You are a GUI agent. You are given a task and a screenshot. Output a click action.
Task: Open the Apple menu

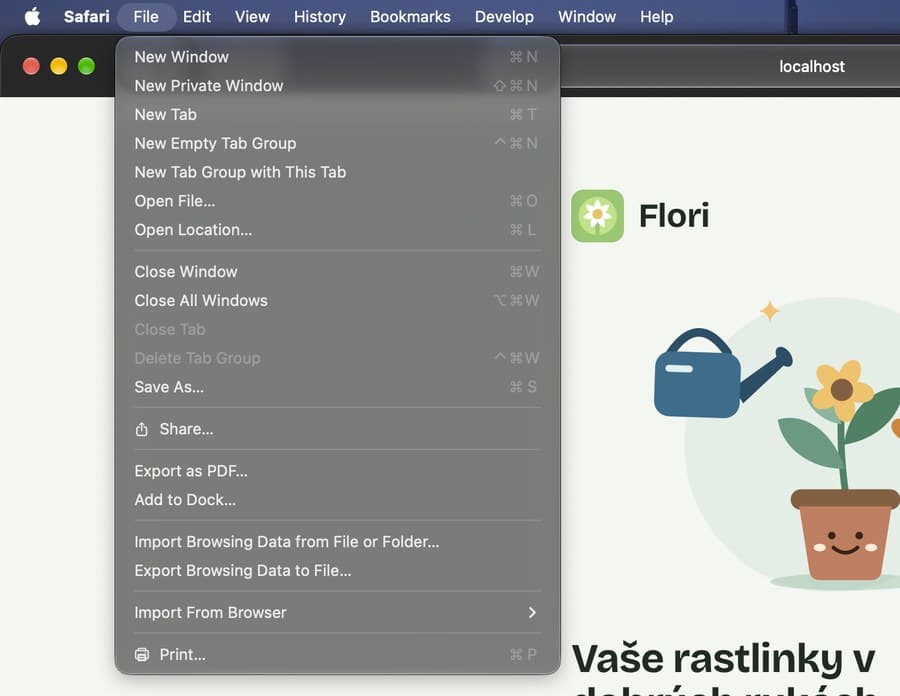[33, 17]
